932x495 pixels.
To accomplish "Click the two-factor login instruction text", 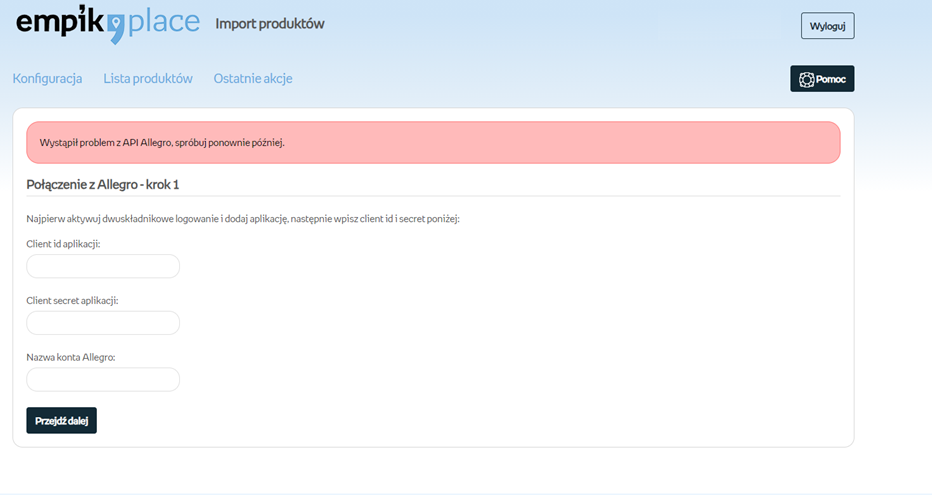I will pyautogui.click(x=243, y=219).
